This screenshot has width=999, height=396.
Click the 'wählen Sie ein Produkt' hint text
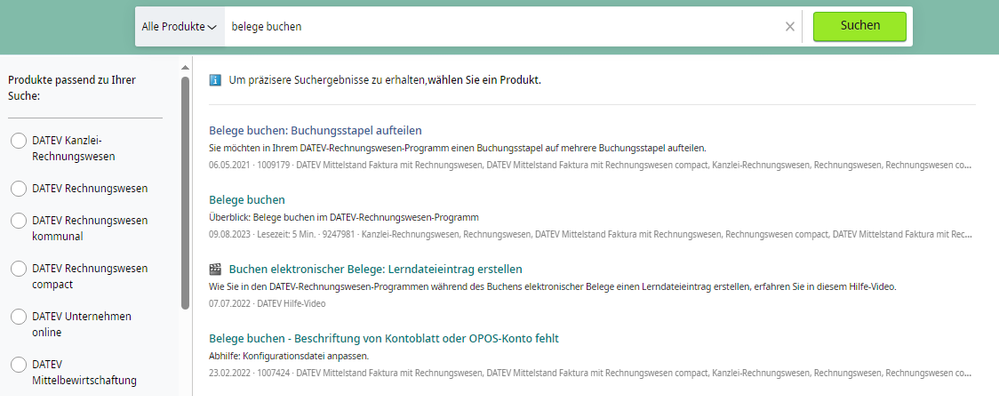click(485, 80)
